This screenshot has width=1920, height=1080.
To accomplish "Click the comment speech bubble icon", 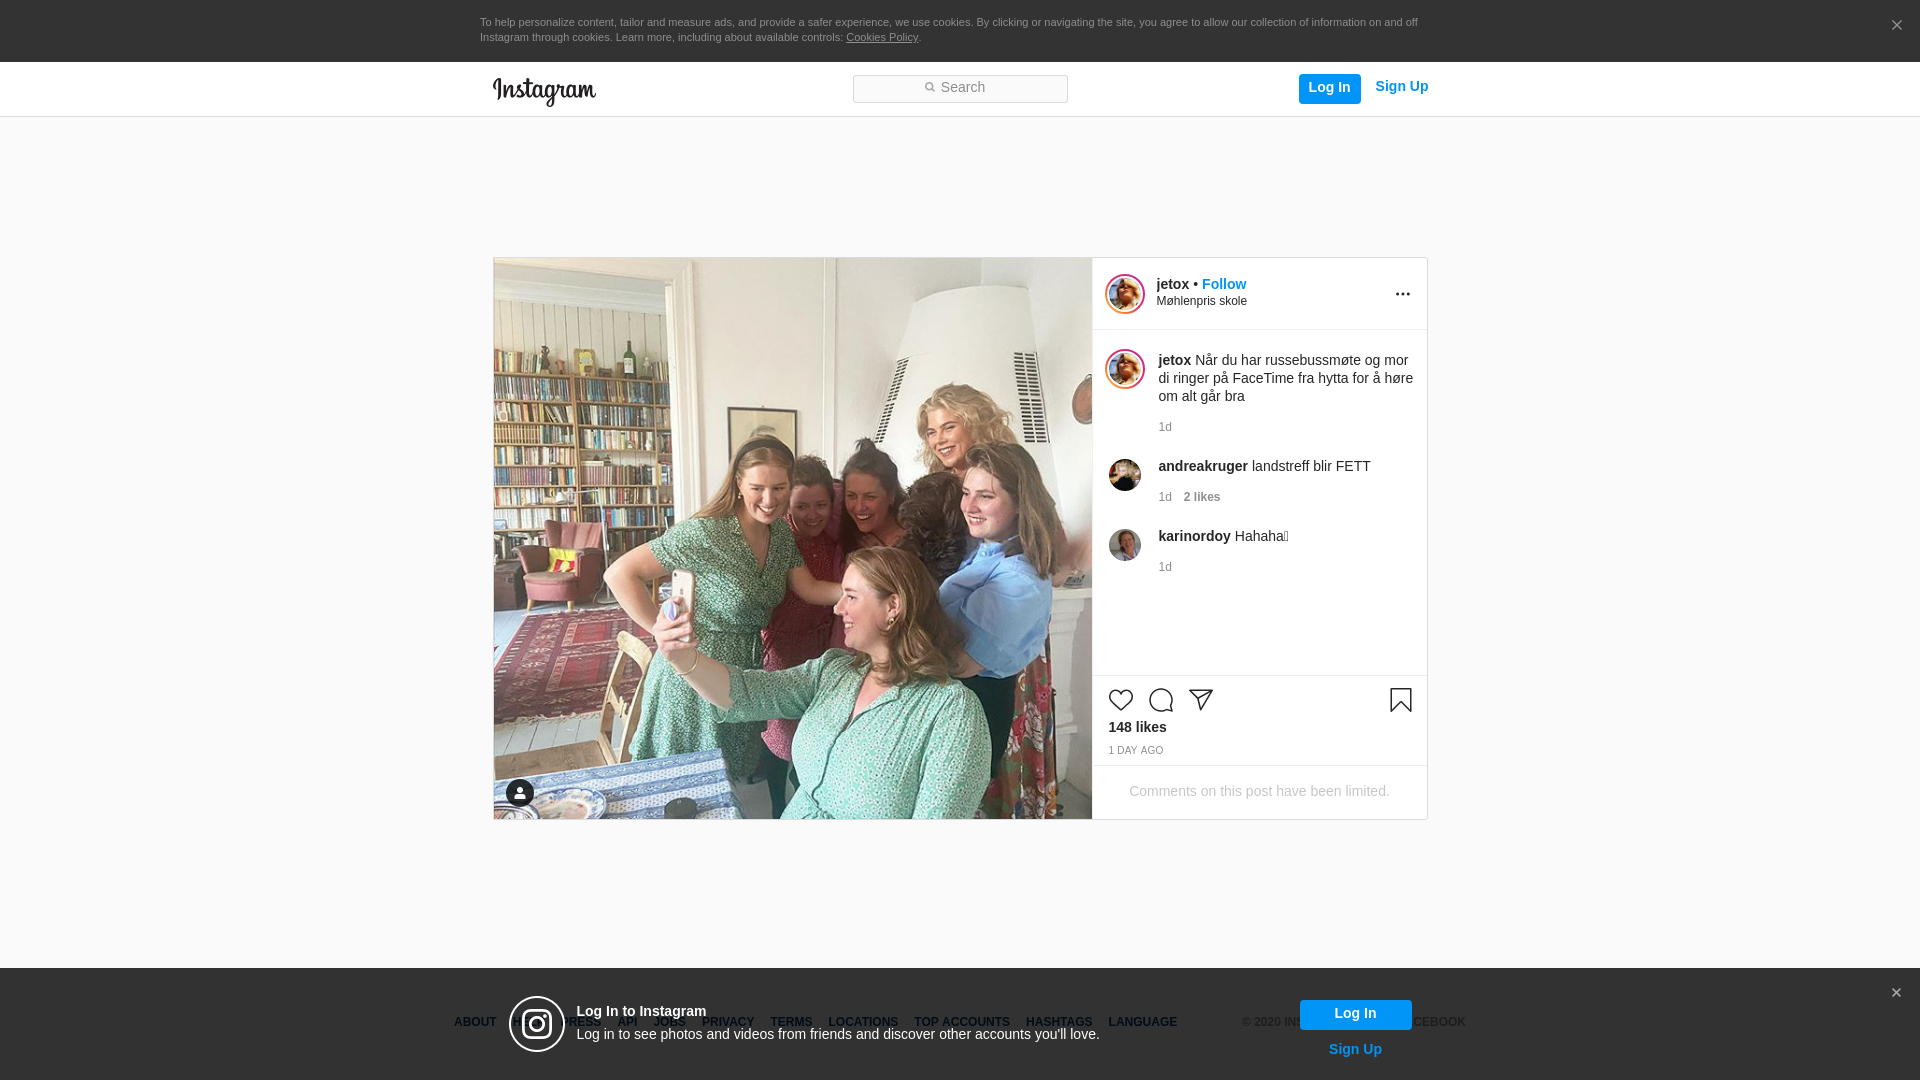I will tap(1160, 700).
